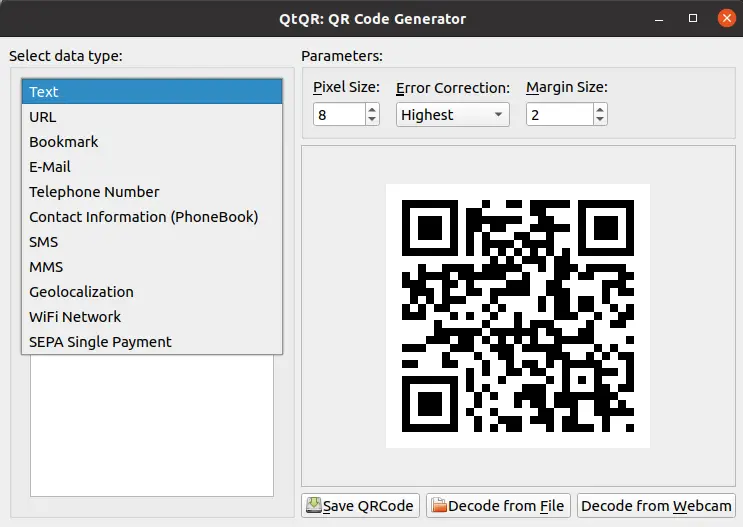Click Decode from File button
This screenshot has height=527, width=743.
point(498,506)
